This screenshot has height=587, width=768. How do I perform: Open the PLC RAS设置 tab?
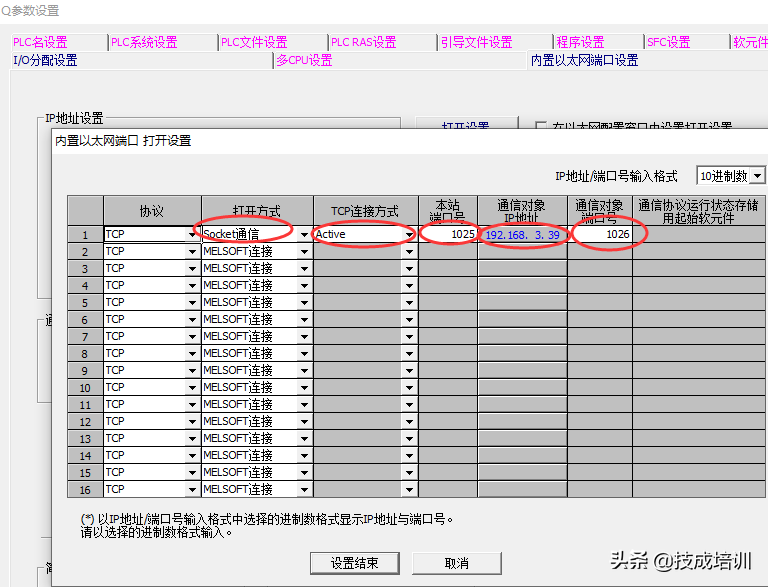click(x=363, y=42)
